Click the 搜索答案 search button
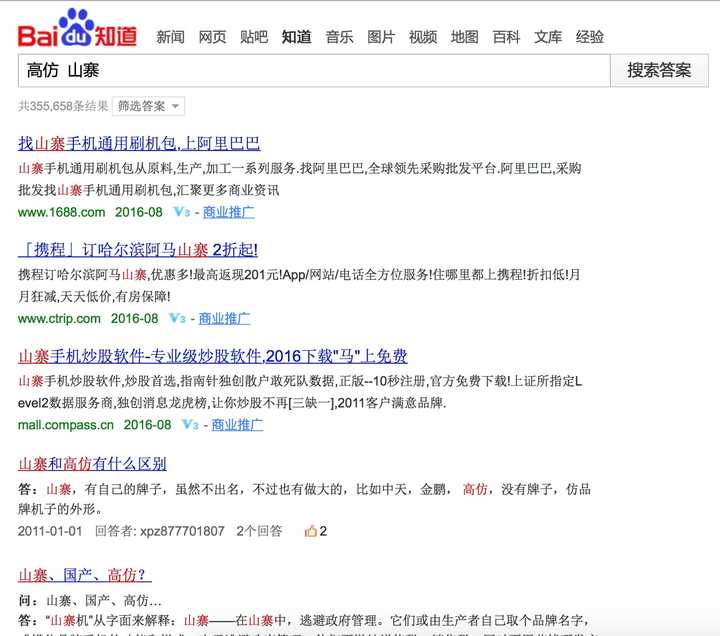 (659, 70)
